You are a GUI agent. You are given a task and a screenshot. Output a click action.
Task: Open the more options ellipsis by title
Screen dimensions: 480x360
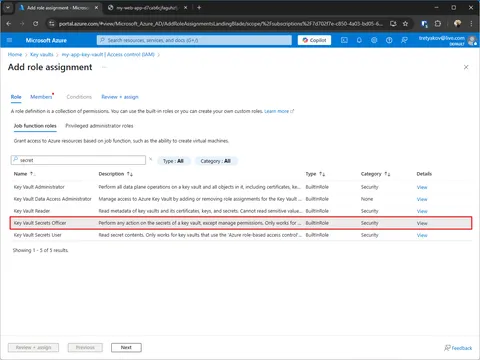click(x=104, y=67)
